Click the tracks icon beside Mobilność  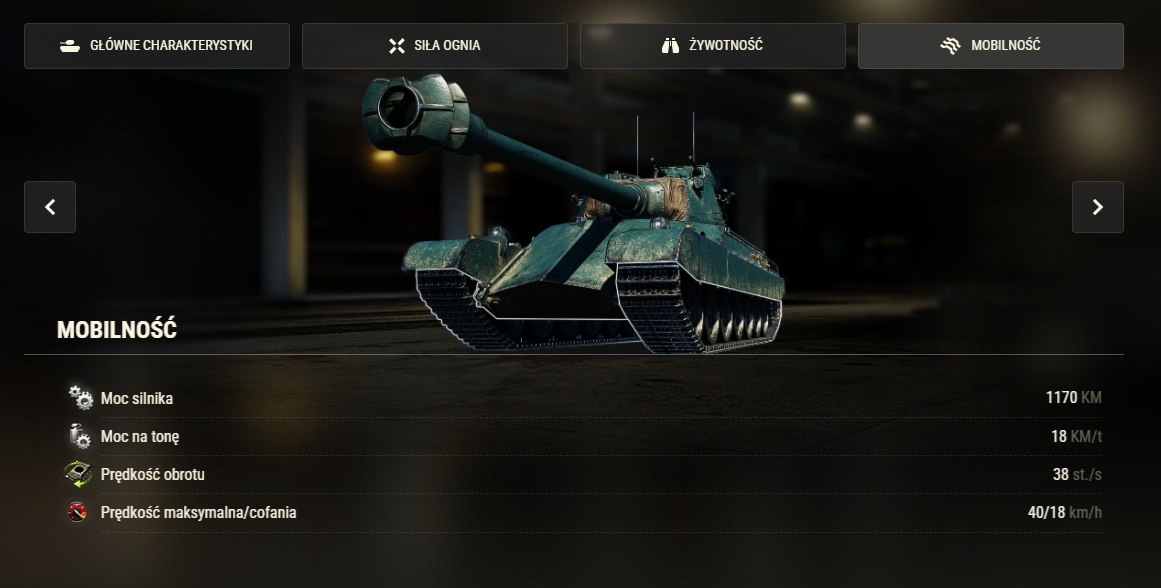(x=950, y=46)
